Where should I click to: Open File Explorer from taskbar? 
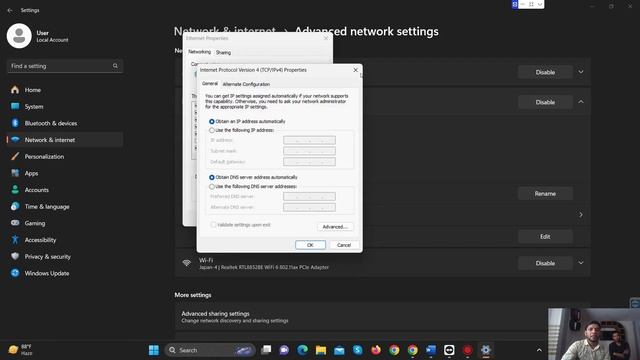(321, 350)
